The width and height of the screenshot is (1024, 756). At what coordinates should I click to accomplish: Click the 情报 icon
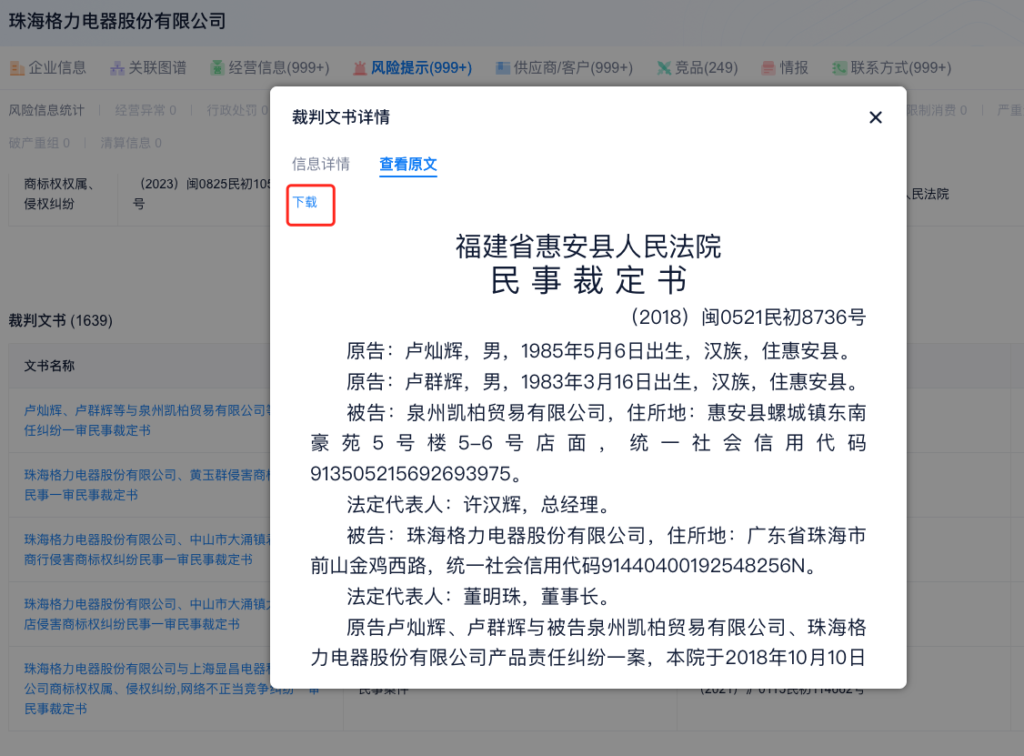(768, 68)
